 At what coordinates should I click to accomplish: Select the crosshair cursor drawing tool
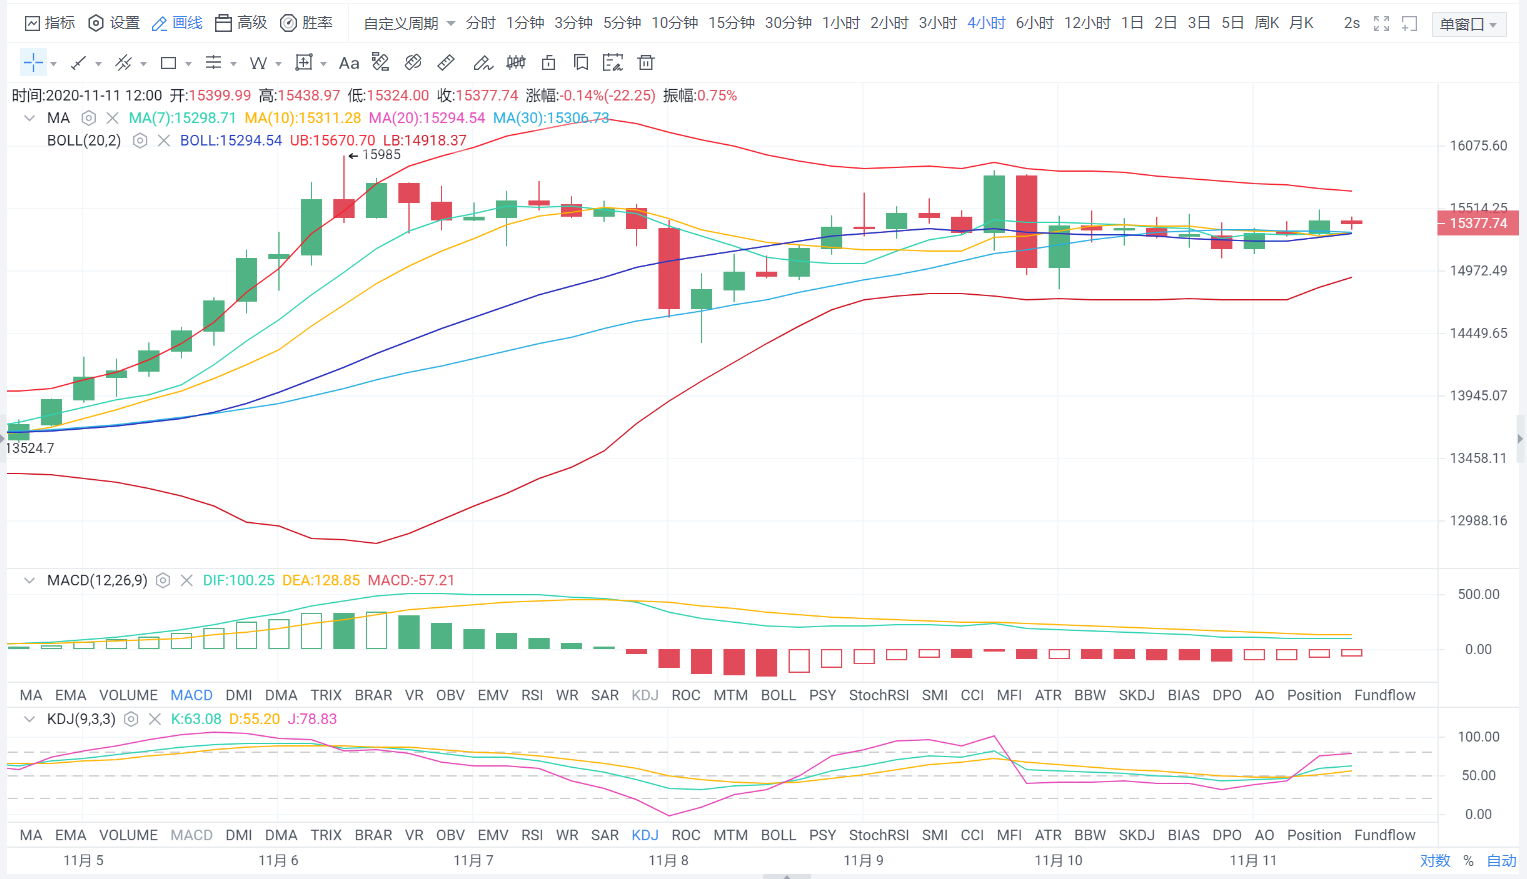33,63
